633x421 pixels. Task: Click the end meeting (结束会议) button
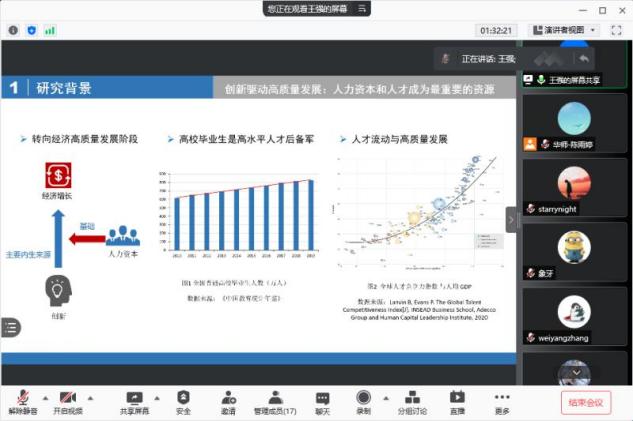[x=585, y=402]
